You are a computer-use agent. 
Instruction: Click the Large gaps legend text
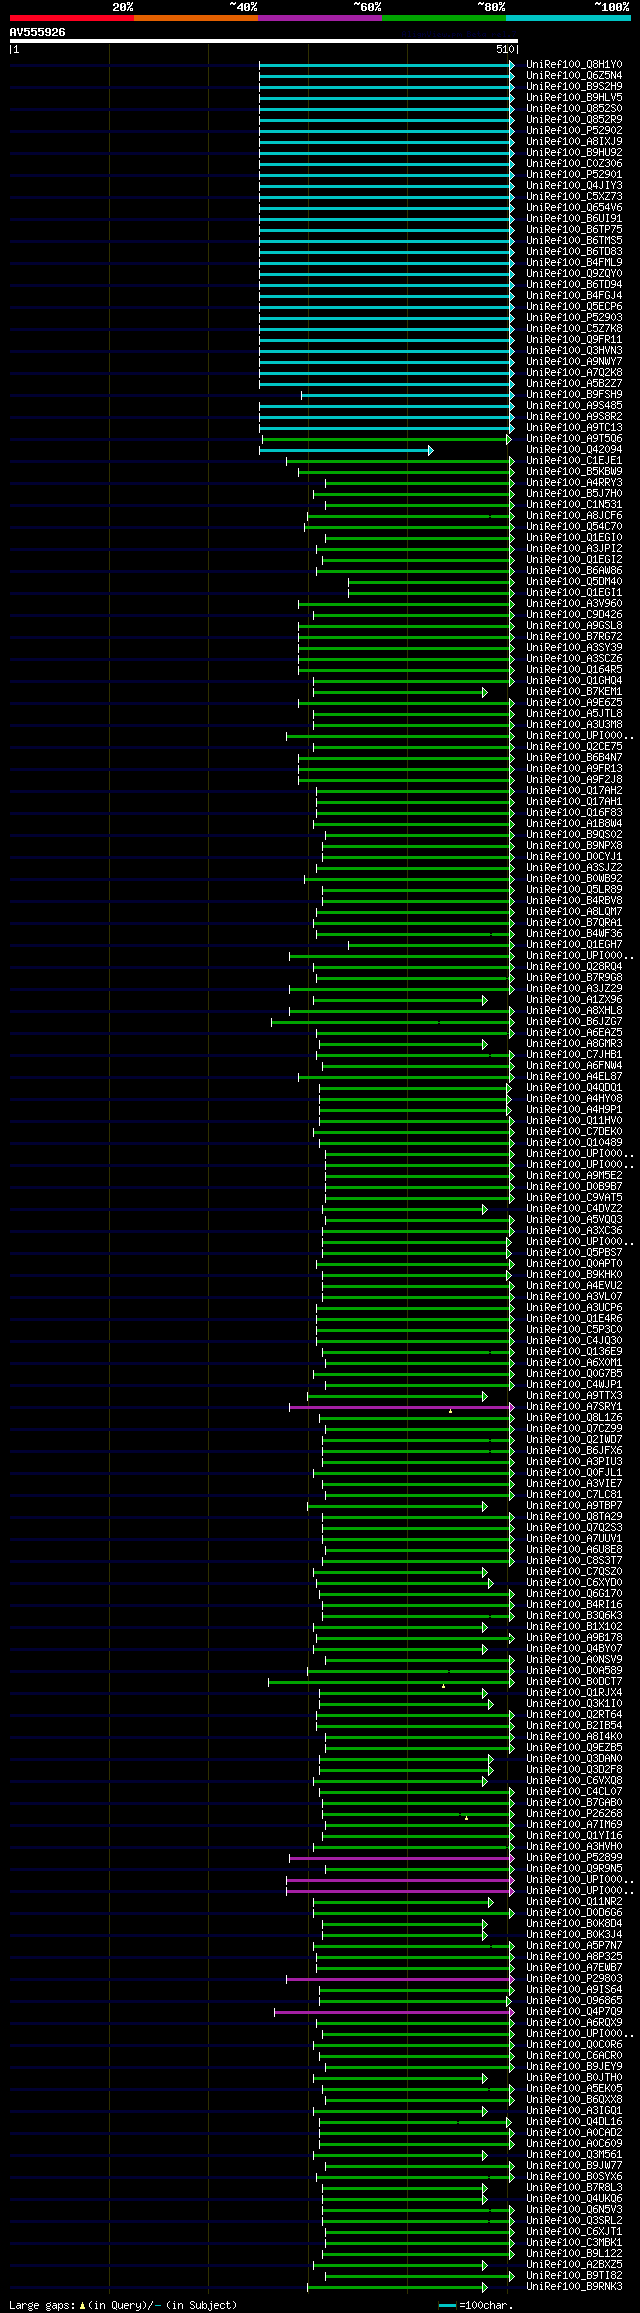[123, 2305]
